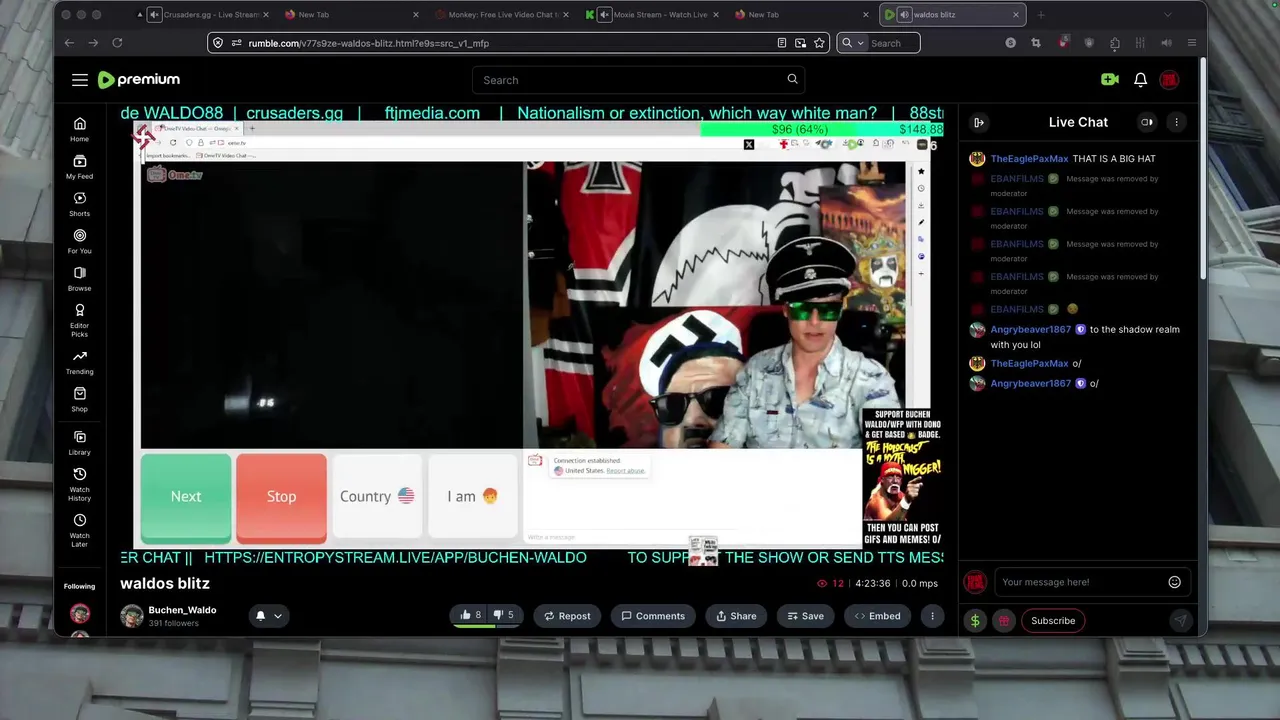
Task: Open the list all tabs chevron
Action: [1168, 15]
